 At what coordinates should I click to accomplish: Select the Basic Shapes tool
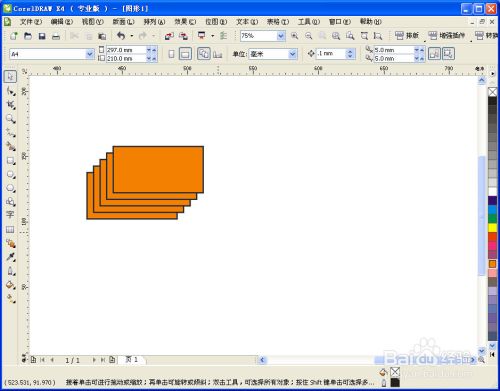coord(11,202)
